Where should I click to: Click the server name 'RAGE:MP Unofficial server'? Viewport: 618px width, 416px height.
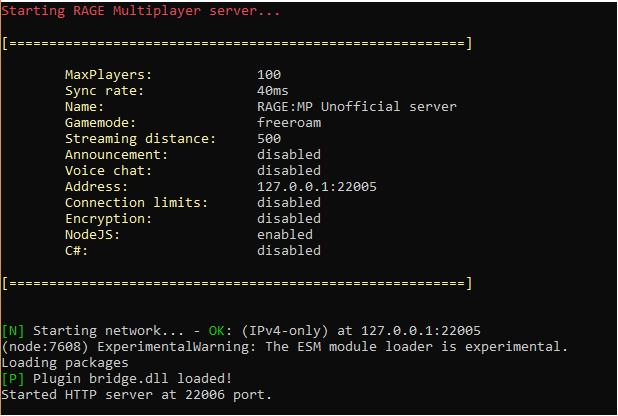(357, 106)
